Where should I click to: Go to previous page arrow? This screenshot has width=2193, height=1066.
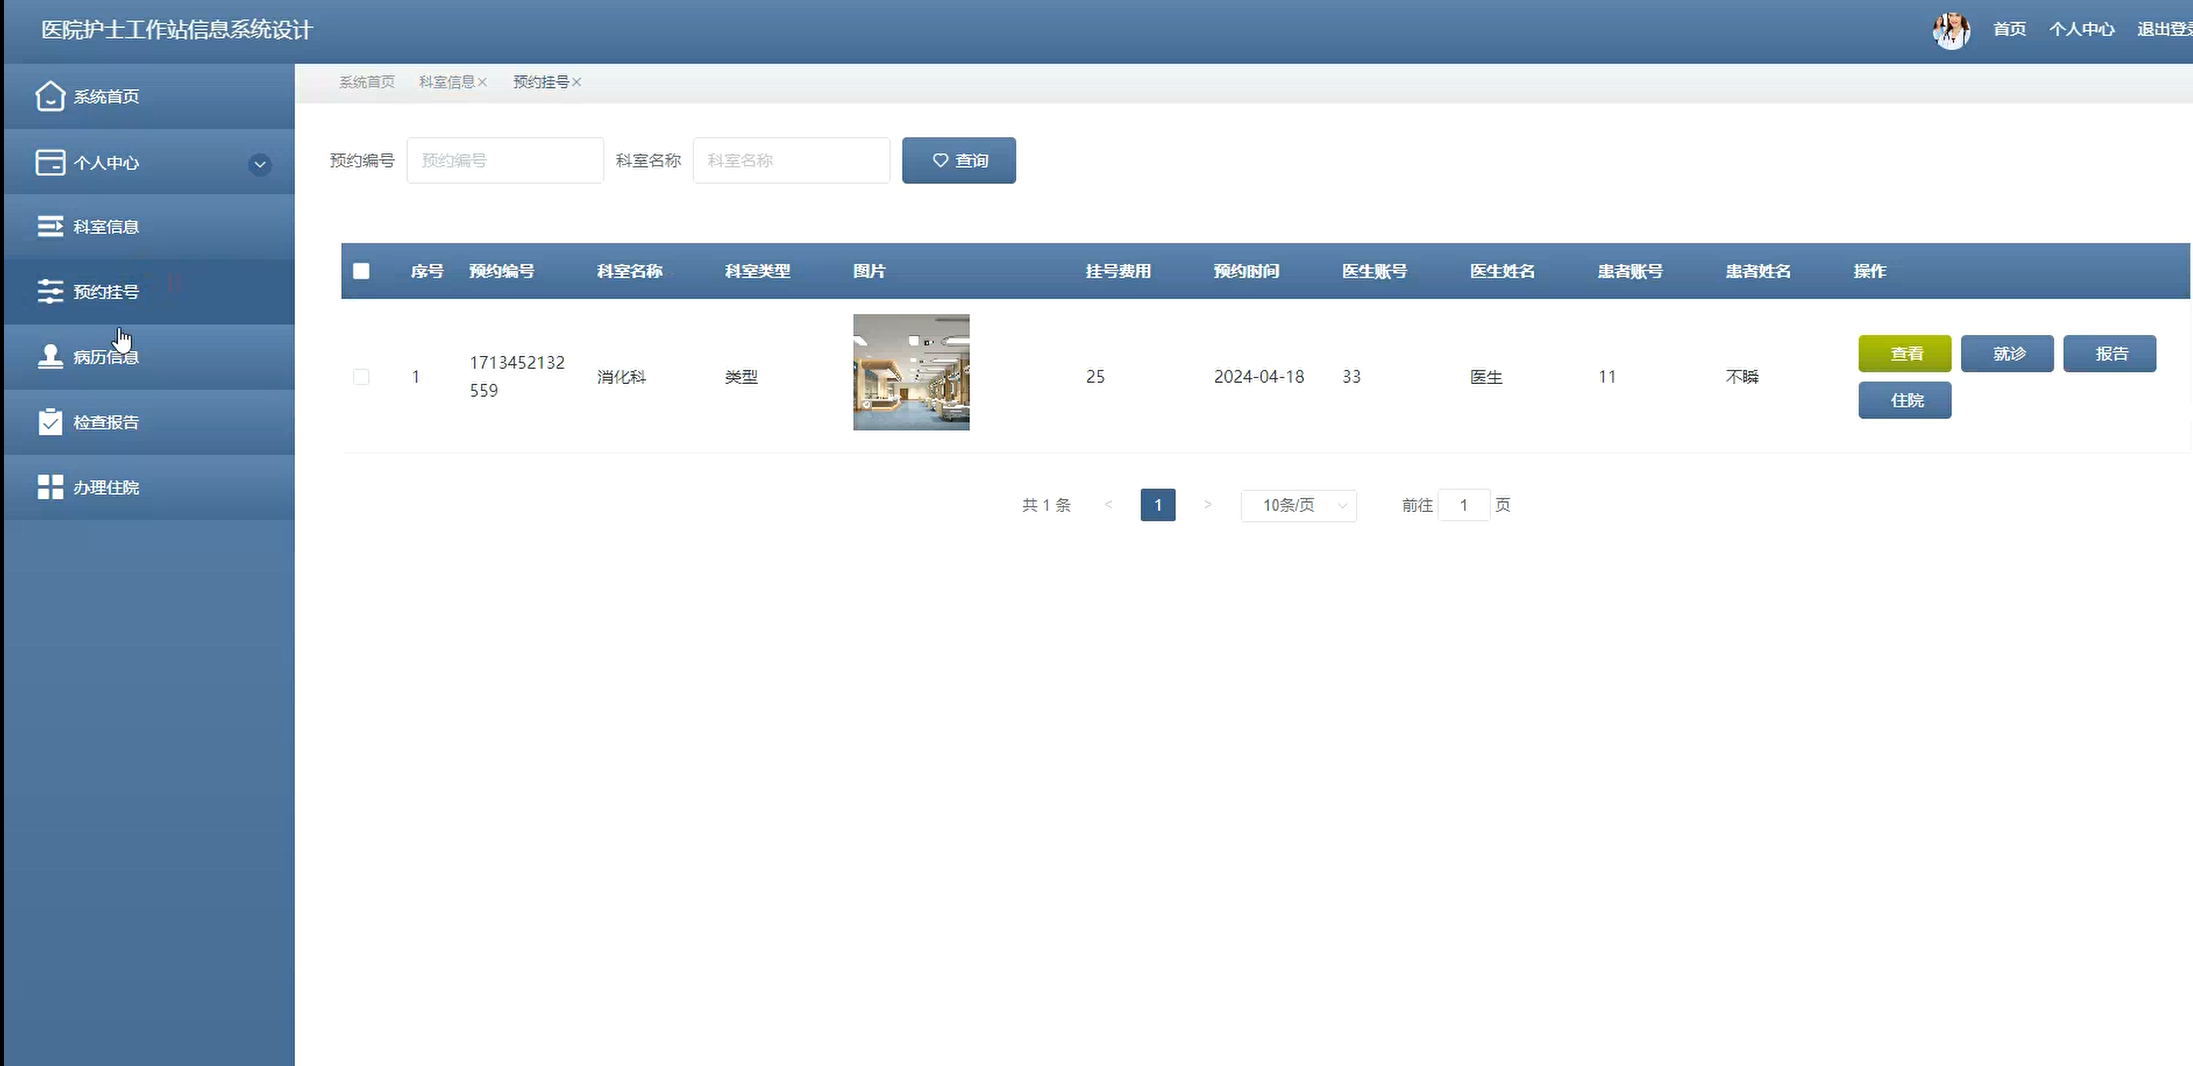[1108, 505]
